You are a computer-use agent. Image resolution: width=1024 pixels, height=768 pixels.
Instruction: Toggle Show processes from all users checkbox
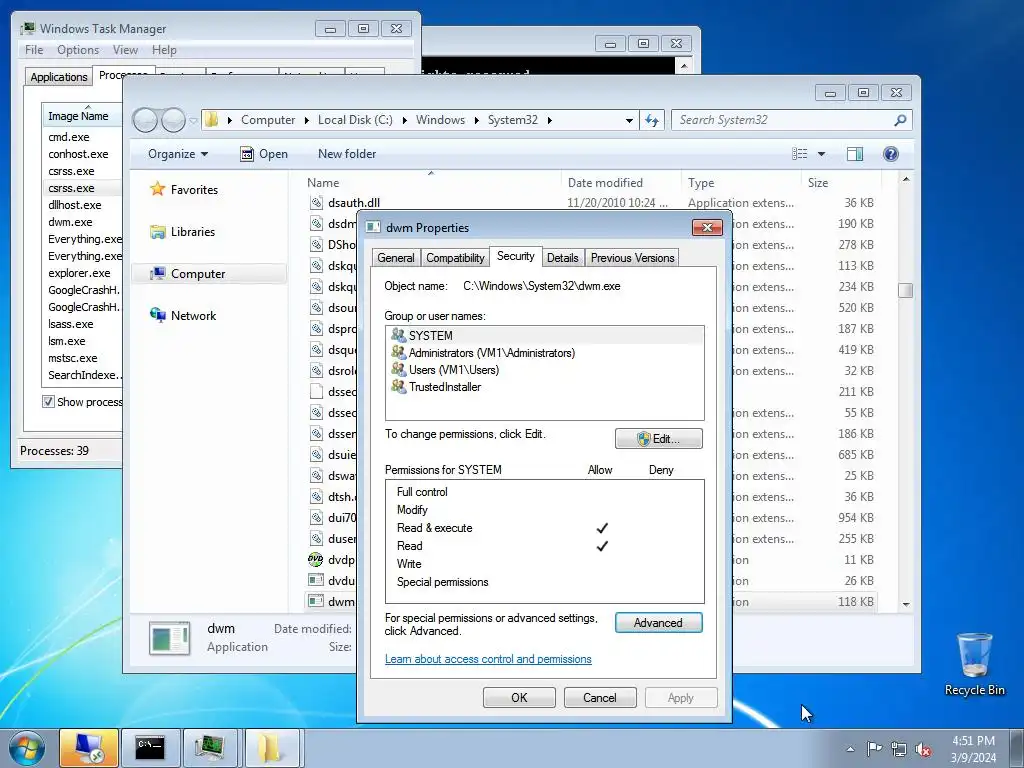tap(48, 402)
